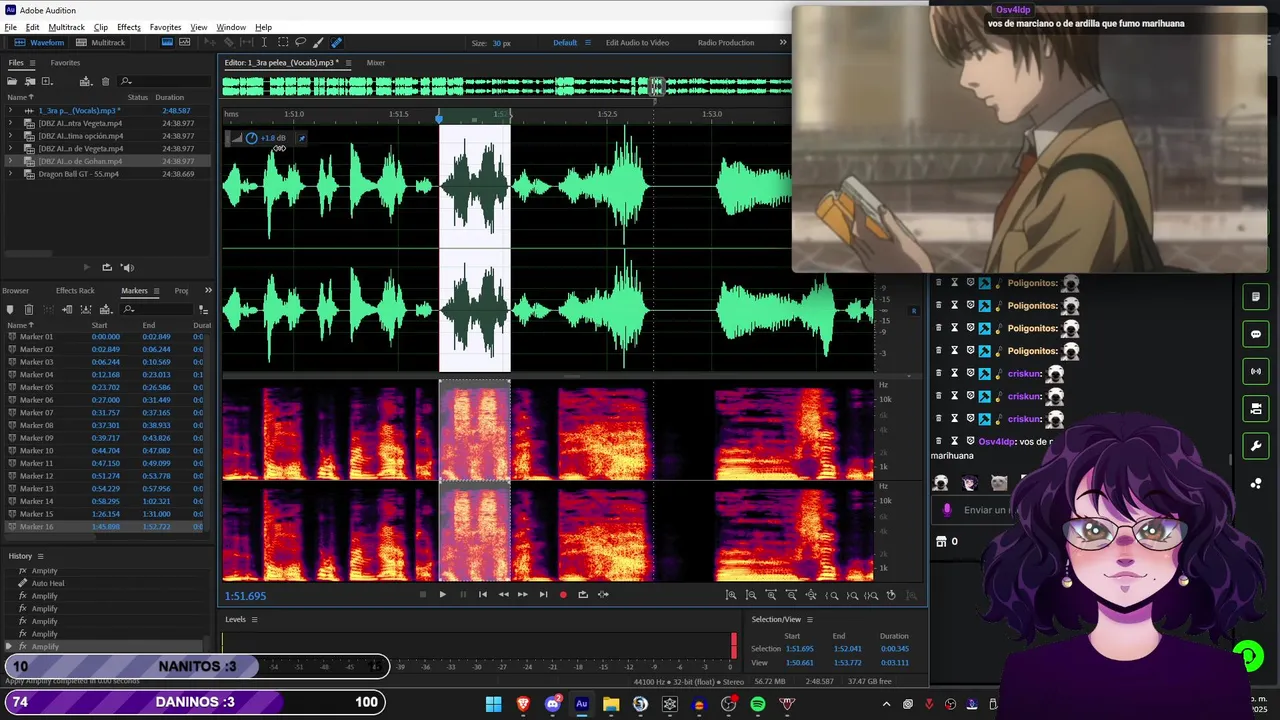Click the Zoom Out Full icon

[x=811, y=595]
